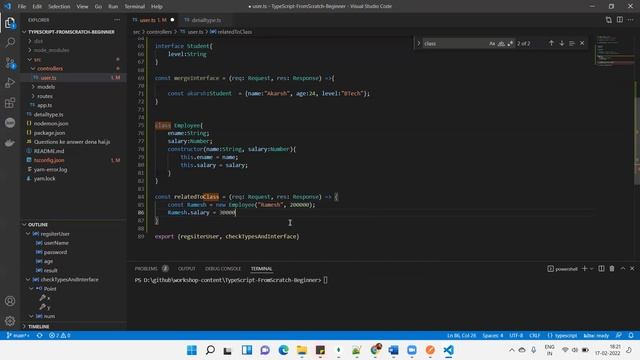Image resolution: width=640 pixels, height=360 pixels.
Task: Split the editor right
Action: pyautogui.click(x=620, y=20)
